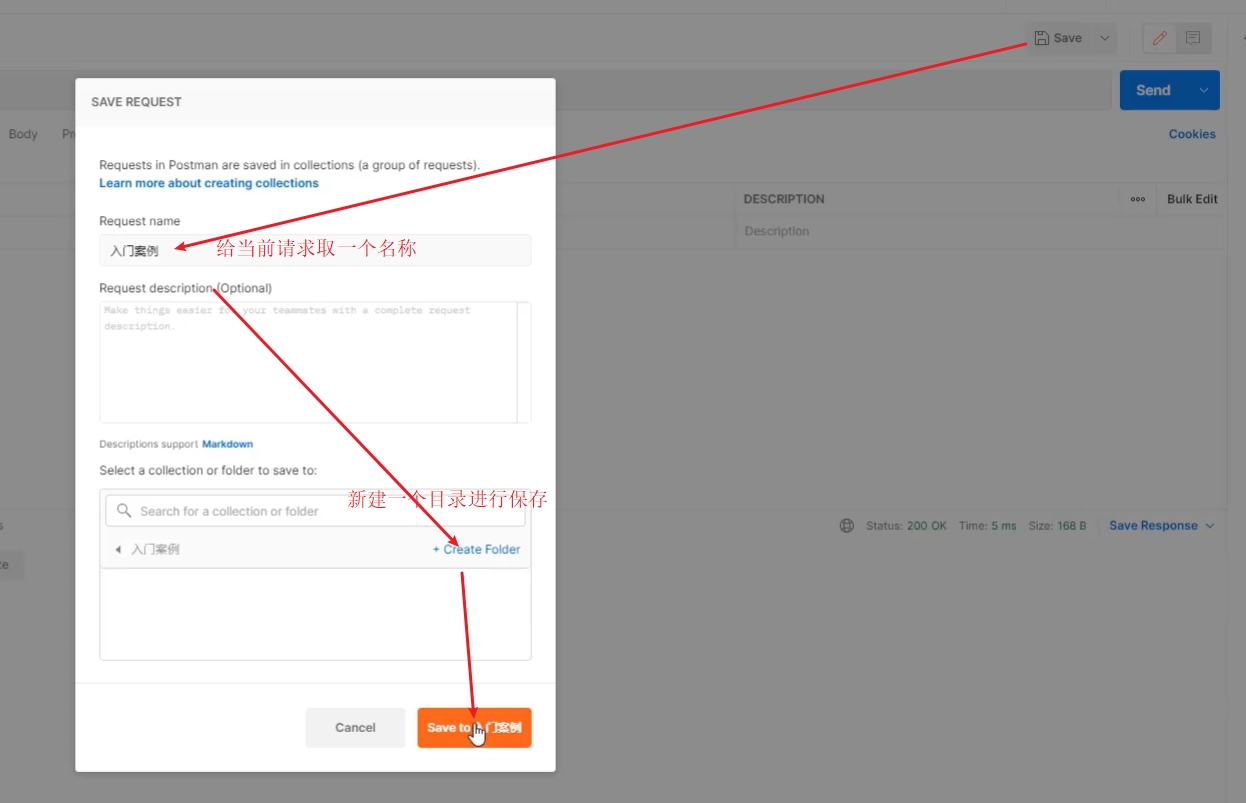Open the Cookies link
This screenshot has height=803, width=1246.
(1192, 134)
